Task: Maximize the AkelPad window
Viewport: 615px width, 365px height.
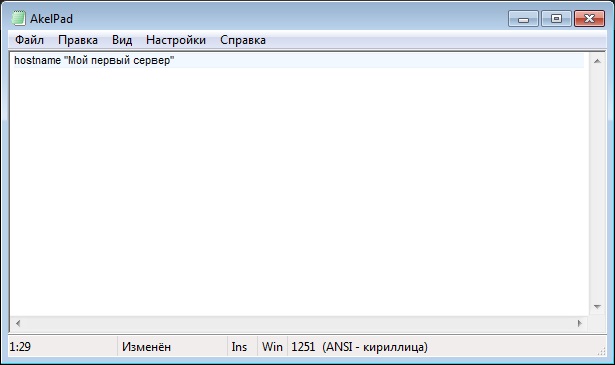Action: click(x=556, y=18)
